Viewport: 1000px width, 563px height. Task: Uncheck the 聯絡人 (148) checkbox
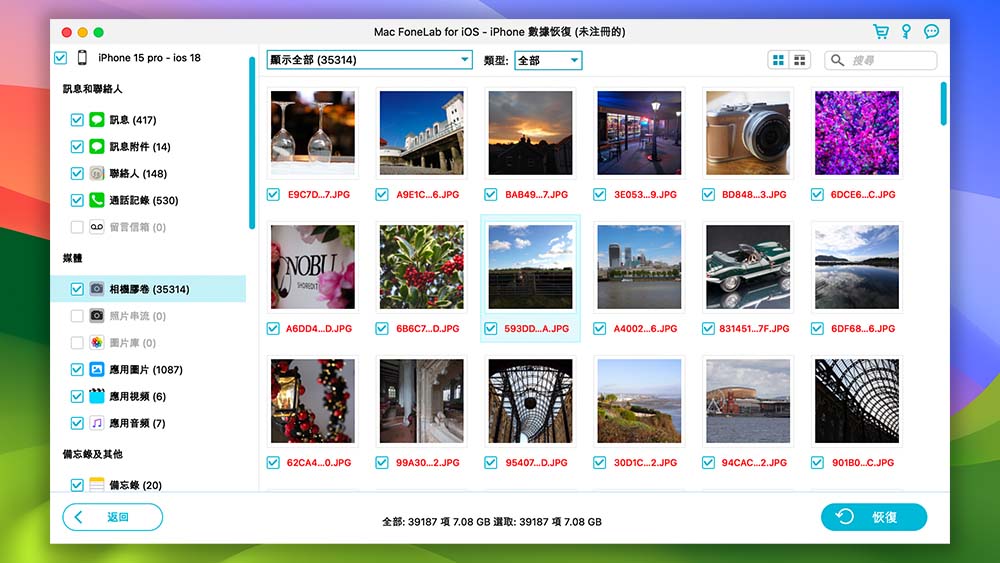click(x=77, y=173)
